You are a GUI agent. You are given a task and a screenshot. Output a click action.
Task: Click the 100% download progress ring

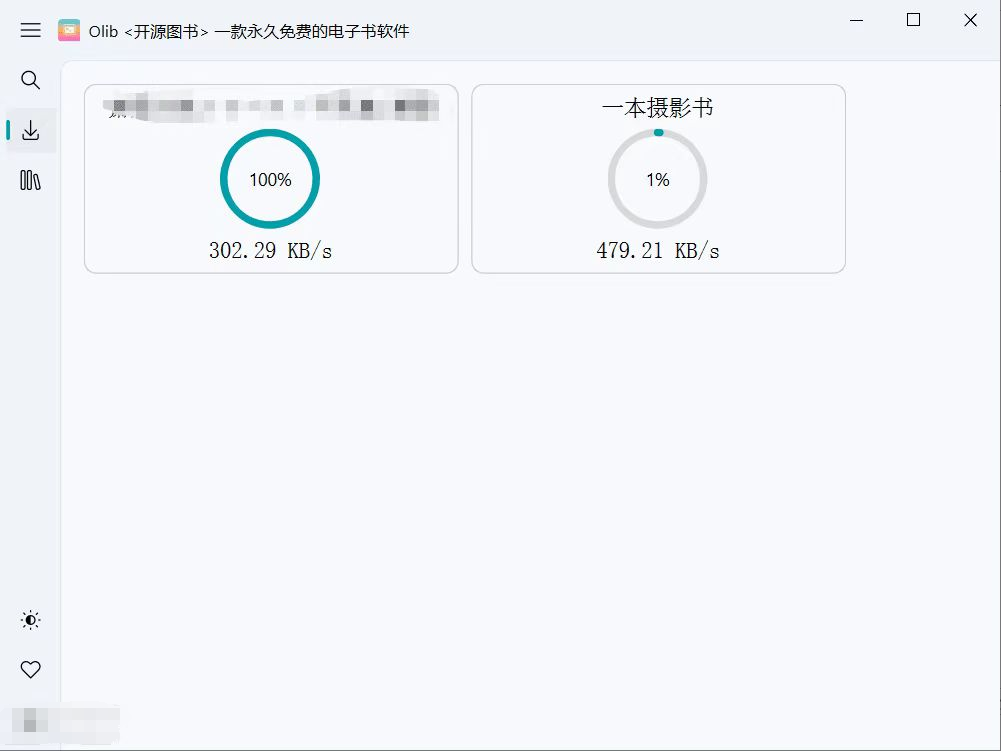click(x=270, y=179)
